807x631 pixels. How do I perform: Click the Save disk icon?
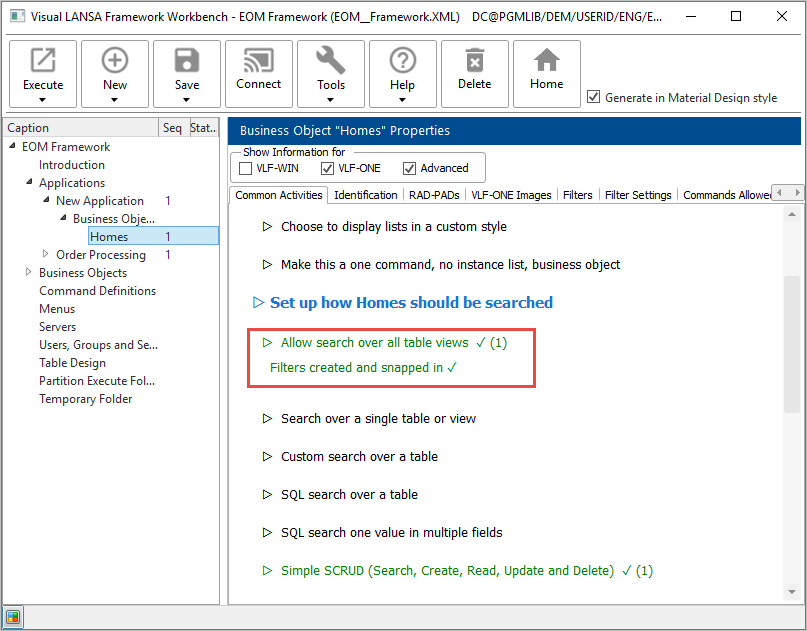tap(187, 62)
